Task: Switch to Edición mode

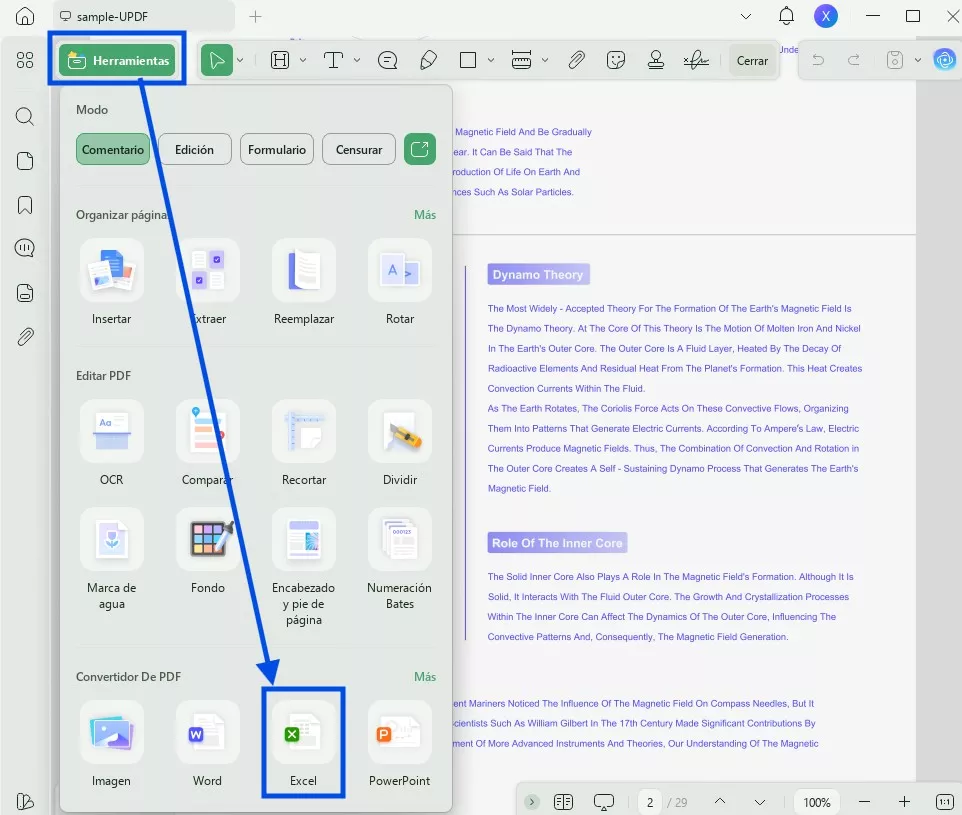Action: tap(194, 149)
